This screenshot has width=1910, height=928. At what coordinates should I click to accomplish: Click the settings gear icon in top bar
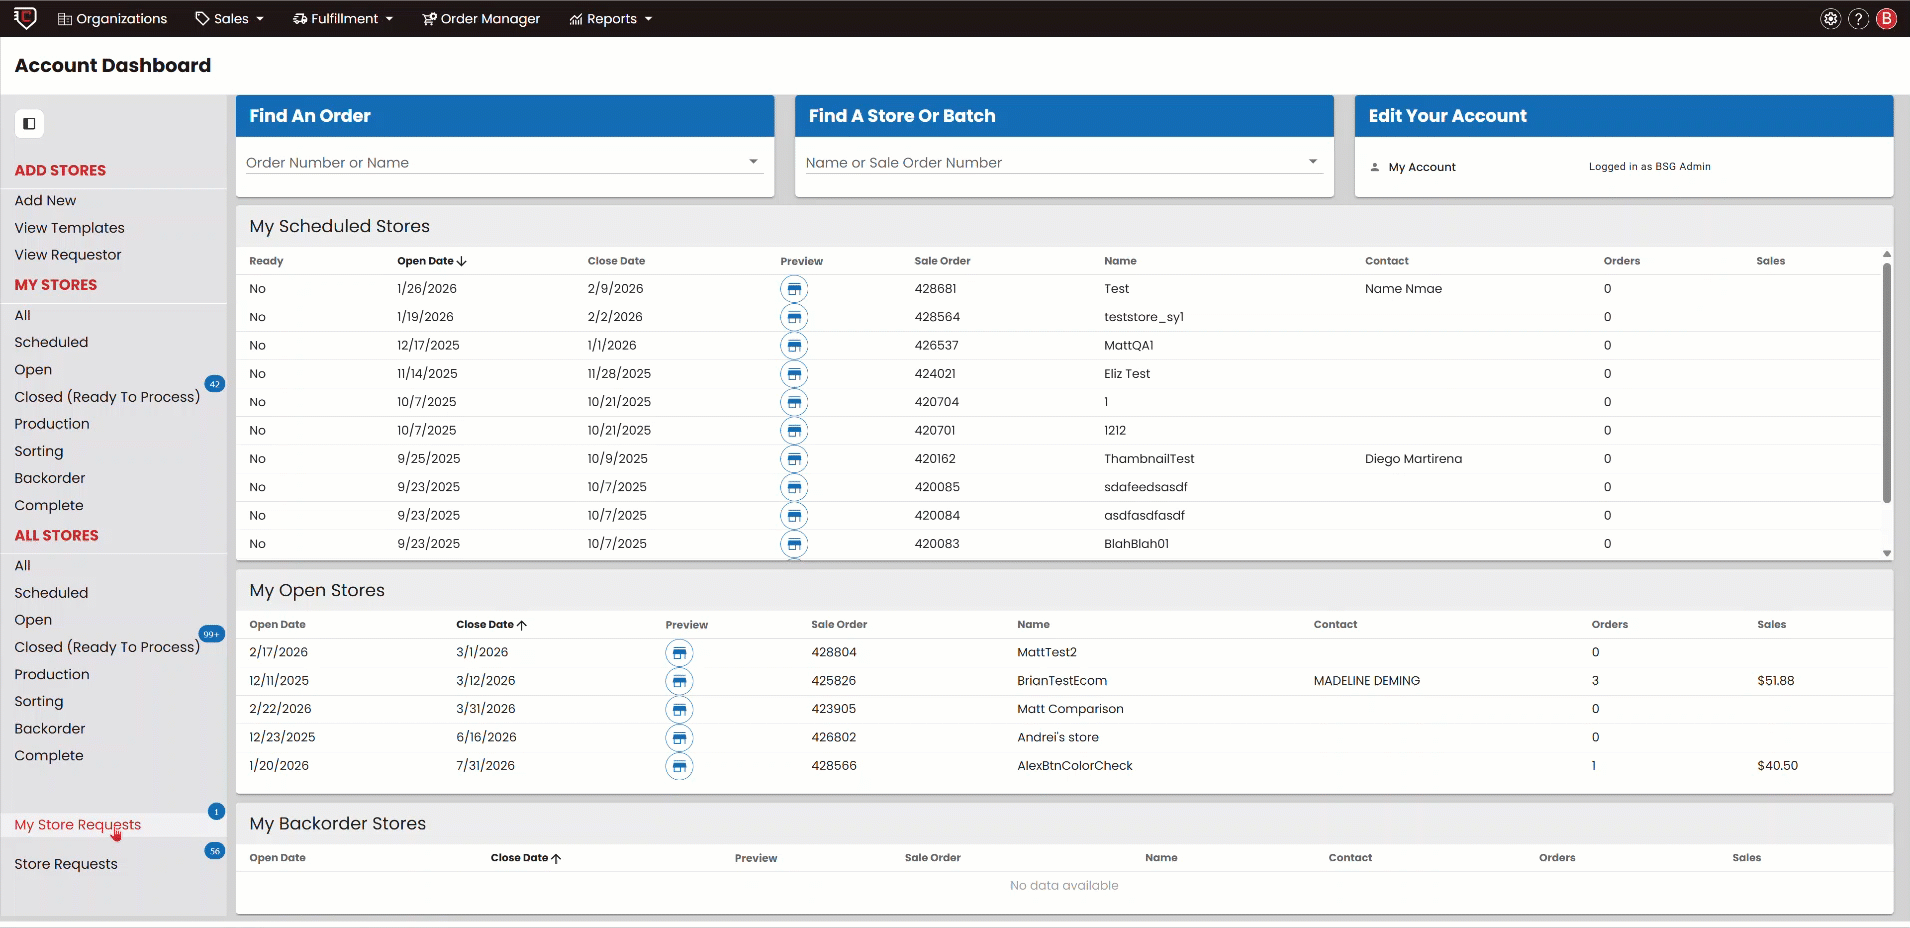(x=1830, y=19)
